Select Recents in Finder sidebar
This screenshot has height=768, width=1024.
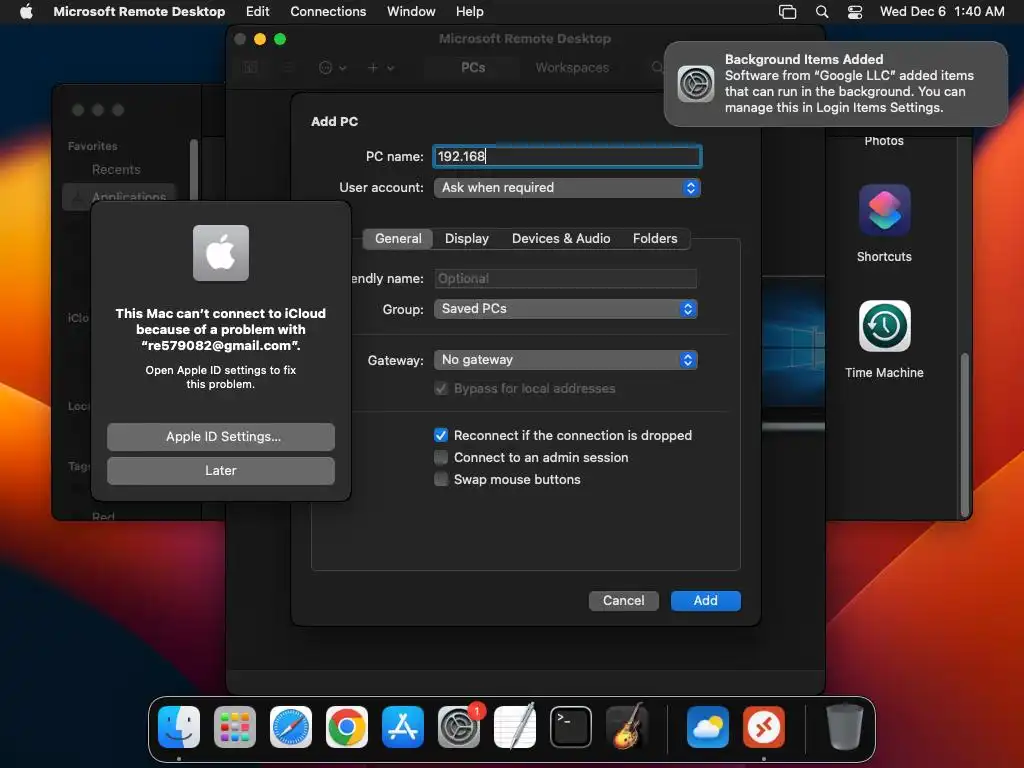(x=116, y=169)
